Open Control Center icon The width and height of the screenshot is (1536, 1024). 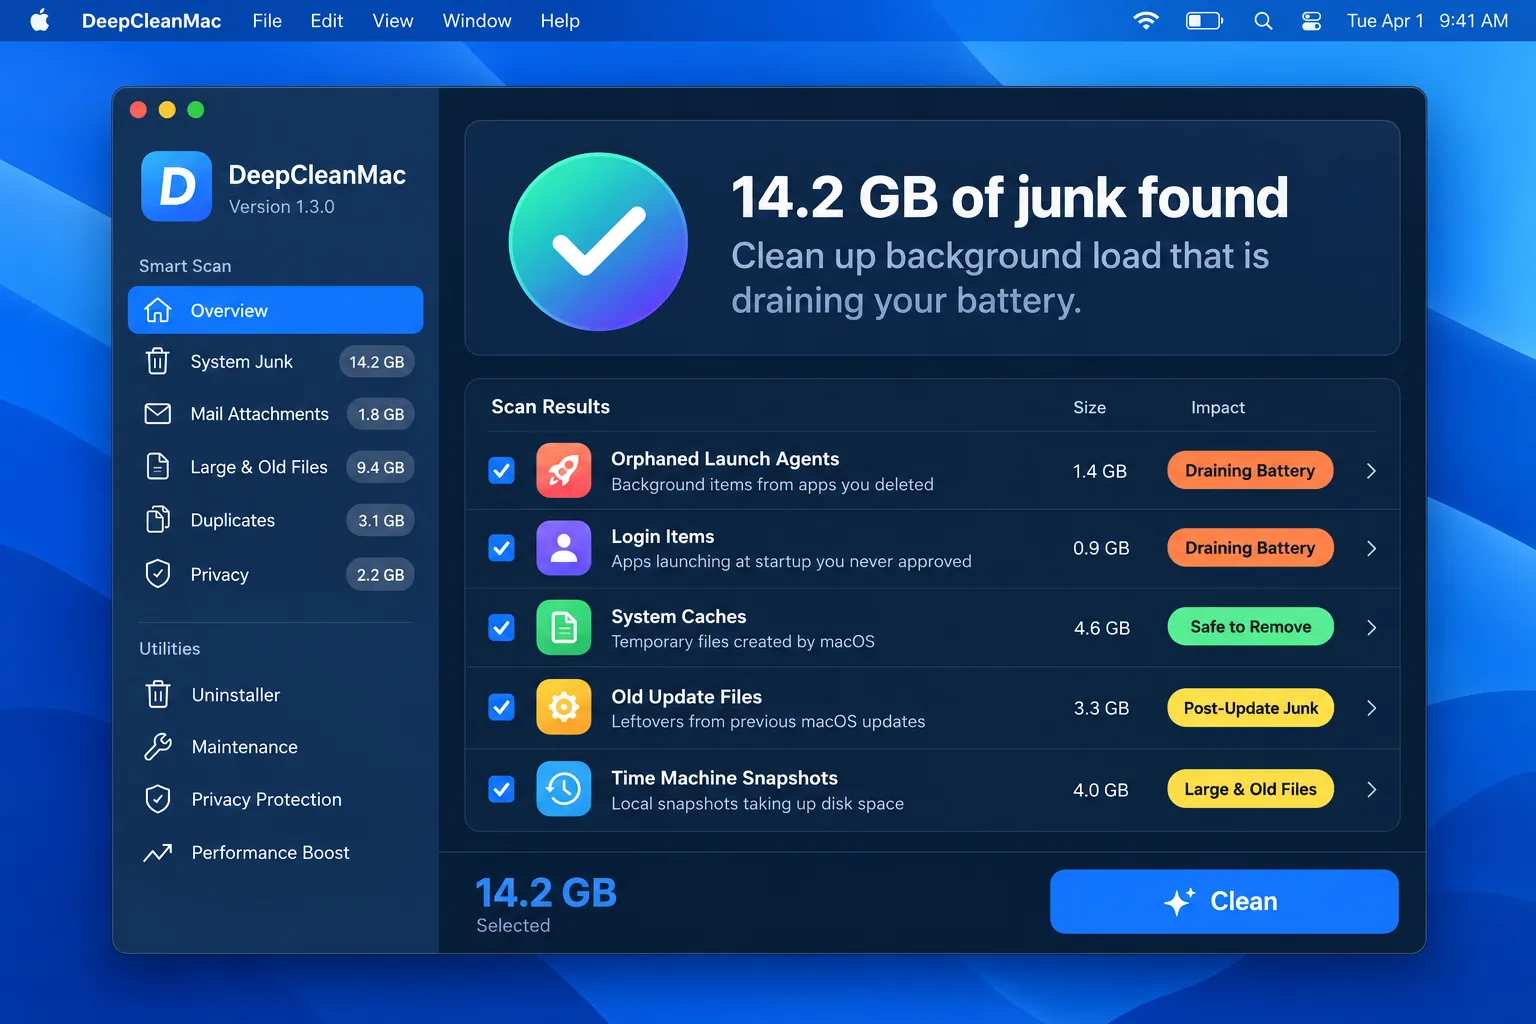[1311, 20]
